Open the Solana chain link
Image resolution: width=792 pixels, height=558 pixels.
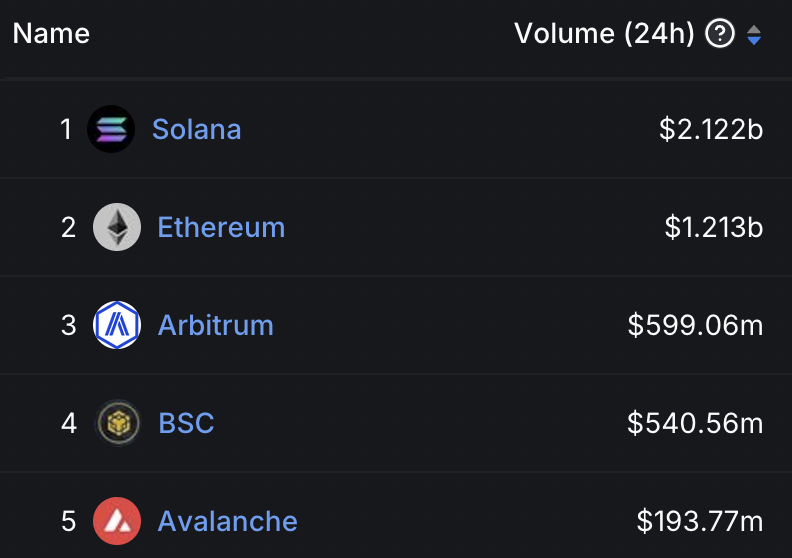click(x=196, y=129)
